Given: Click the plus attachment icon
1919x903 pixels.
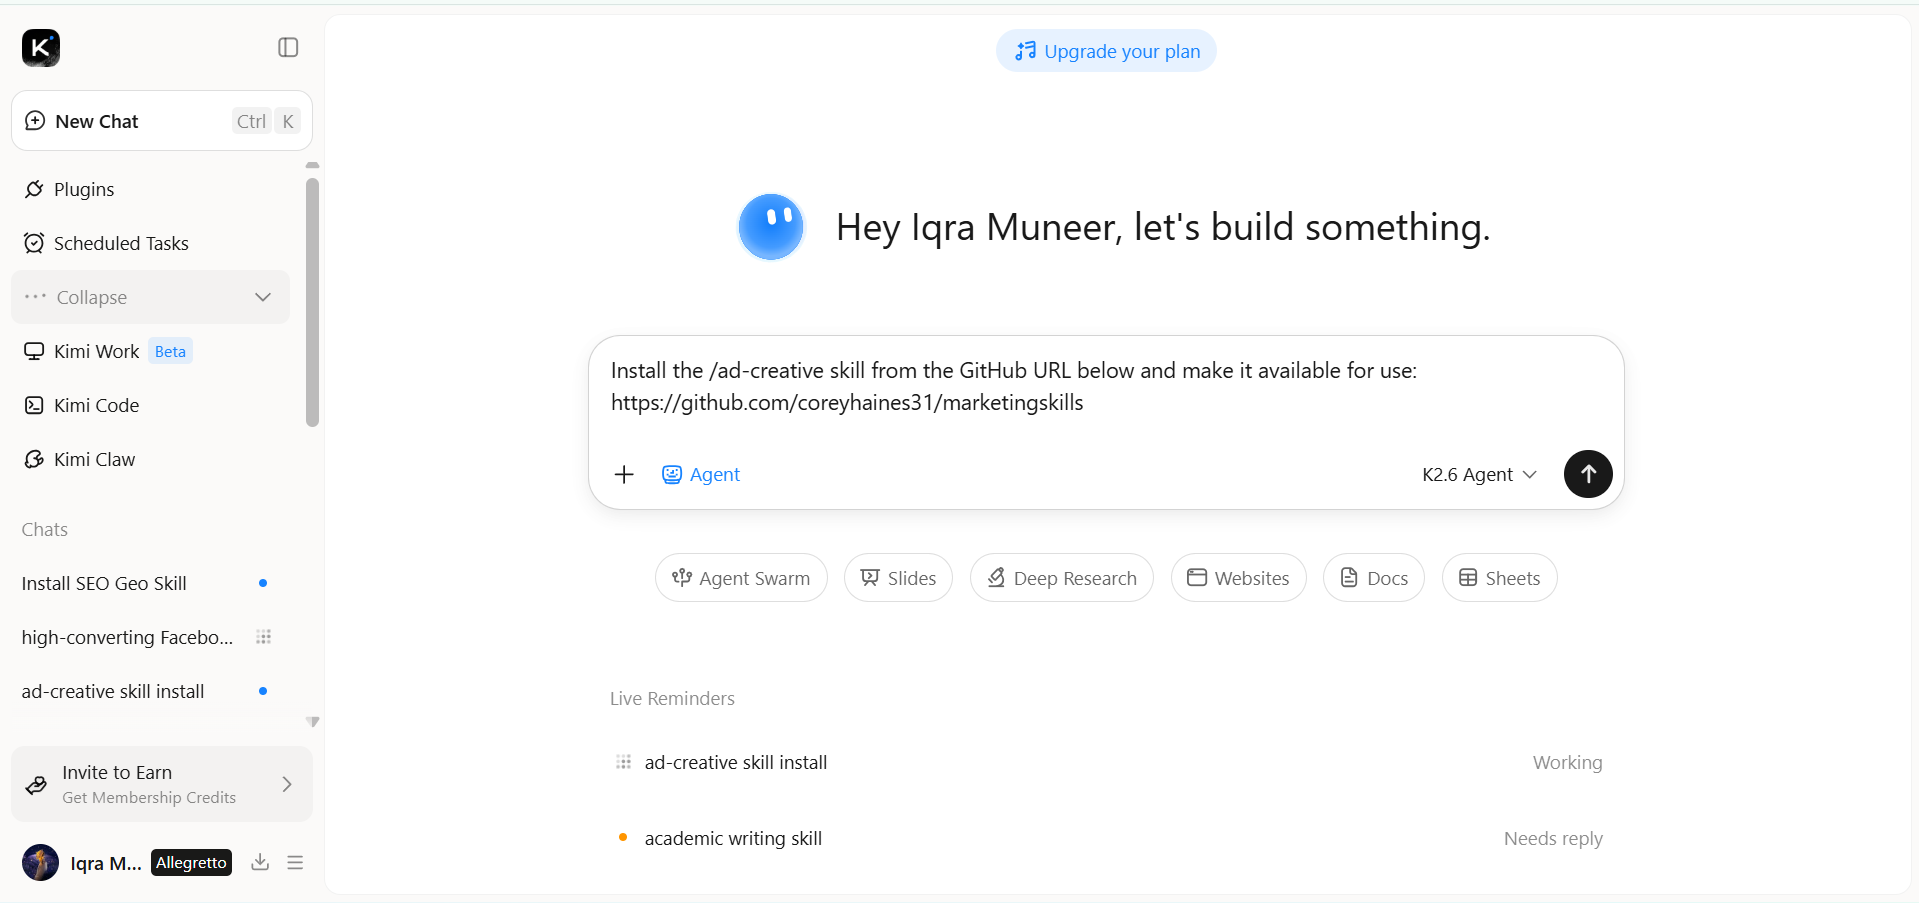Looking at the screenshot, I should point(624,474).
